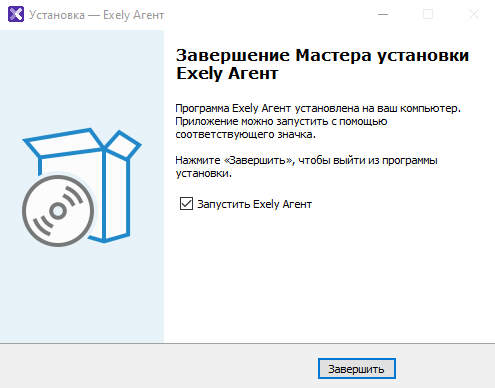This screenshot has height=388, width=495.
Task: Click the Программа Exely Агент установлена sentence
Action: point(318,108)
